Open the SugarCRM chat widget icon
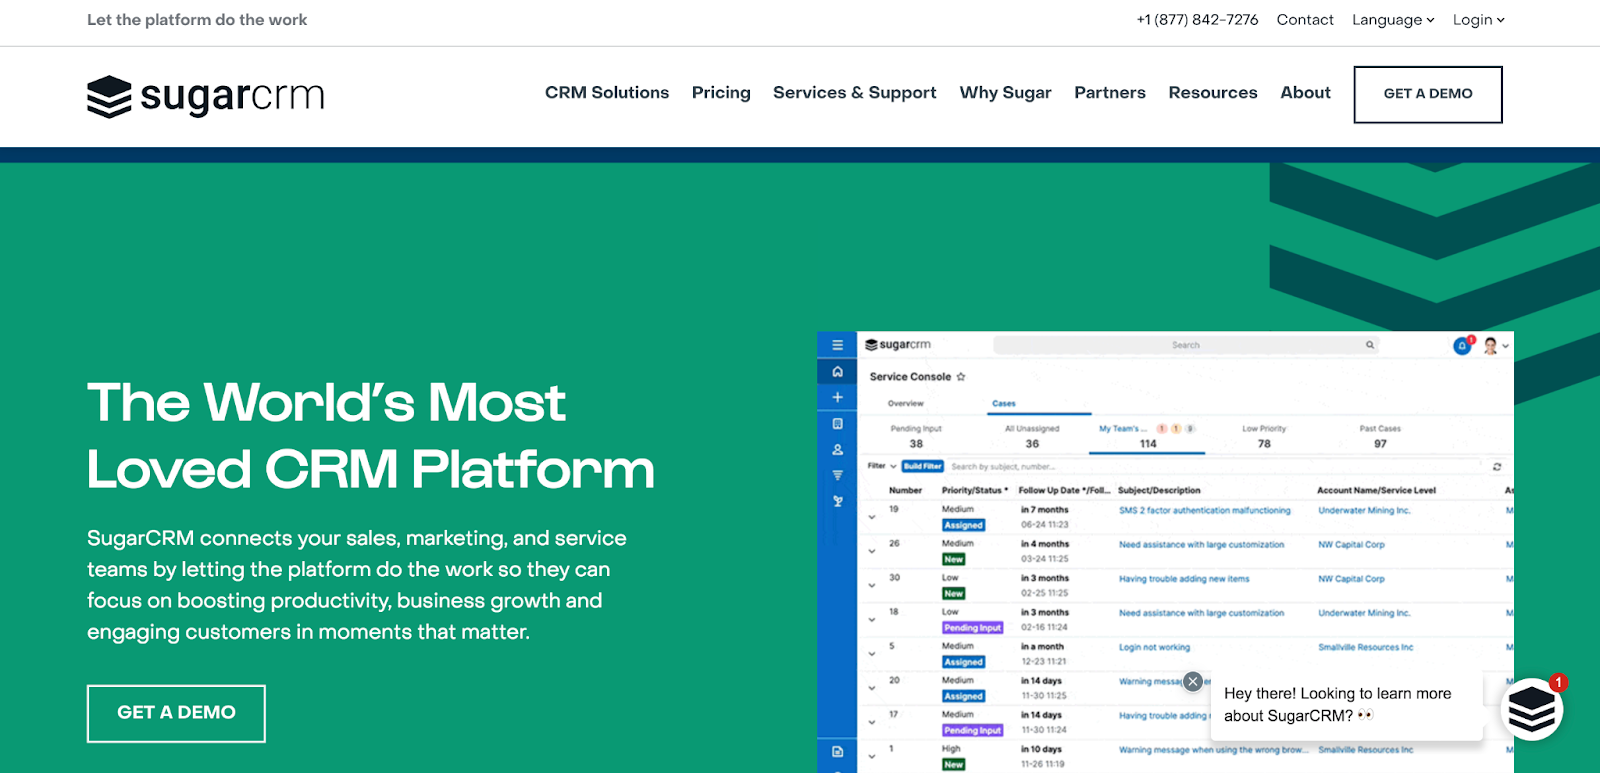Screen dimensions: 1600x773 pyautogui.click(x=1531, y=709)
